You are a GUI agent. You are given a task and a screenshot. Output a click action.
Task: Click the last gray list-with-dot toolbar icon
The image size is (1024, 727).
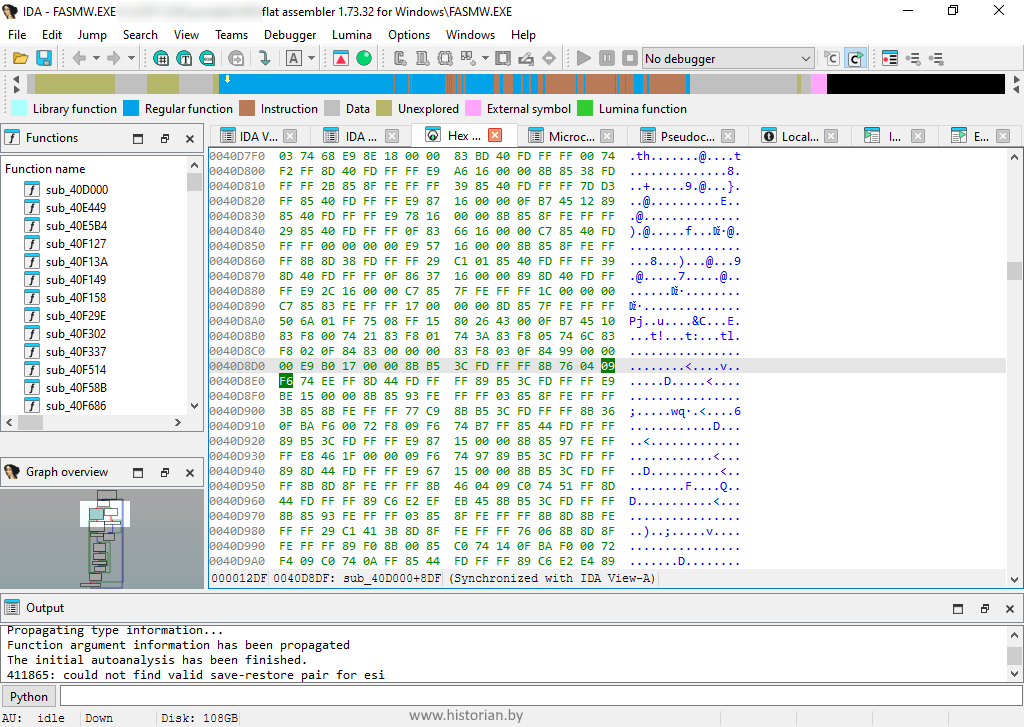(x=936, y=59)
